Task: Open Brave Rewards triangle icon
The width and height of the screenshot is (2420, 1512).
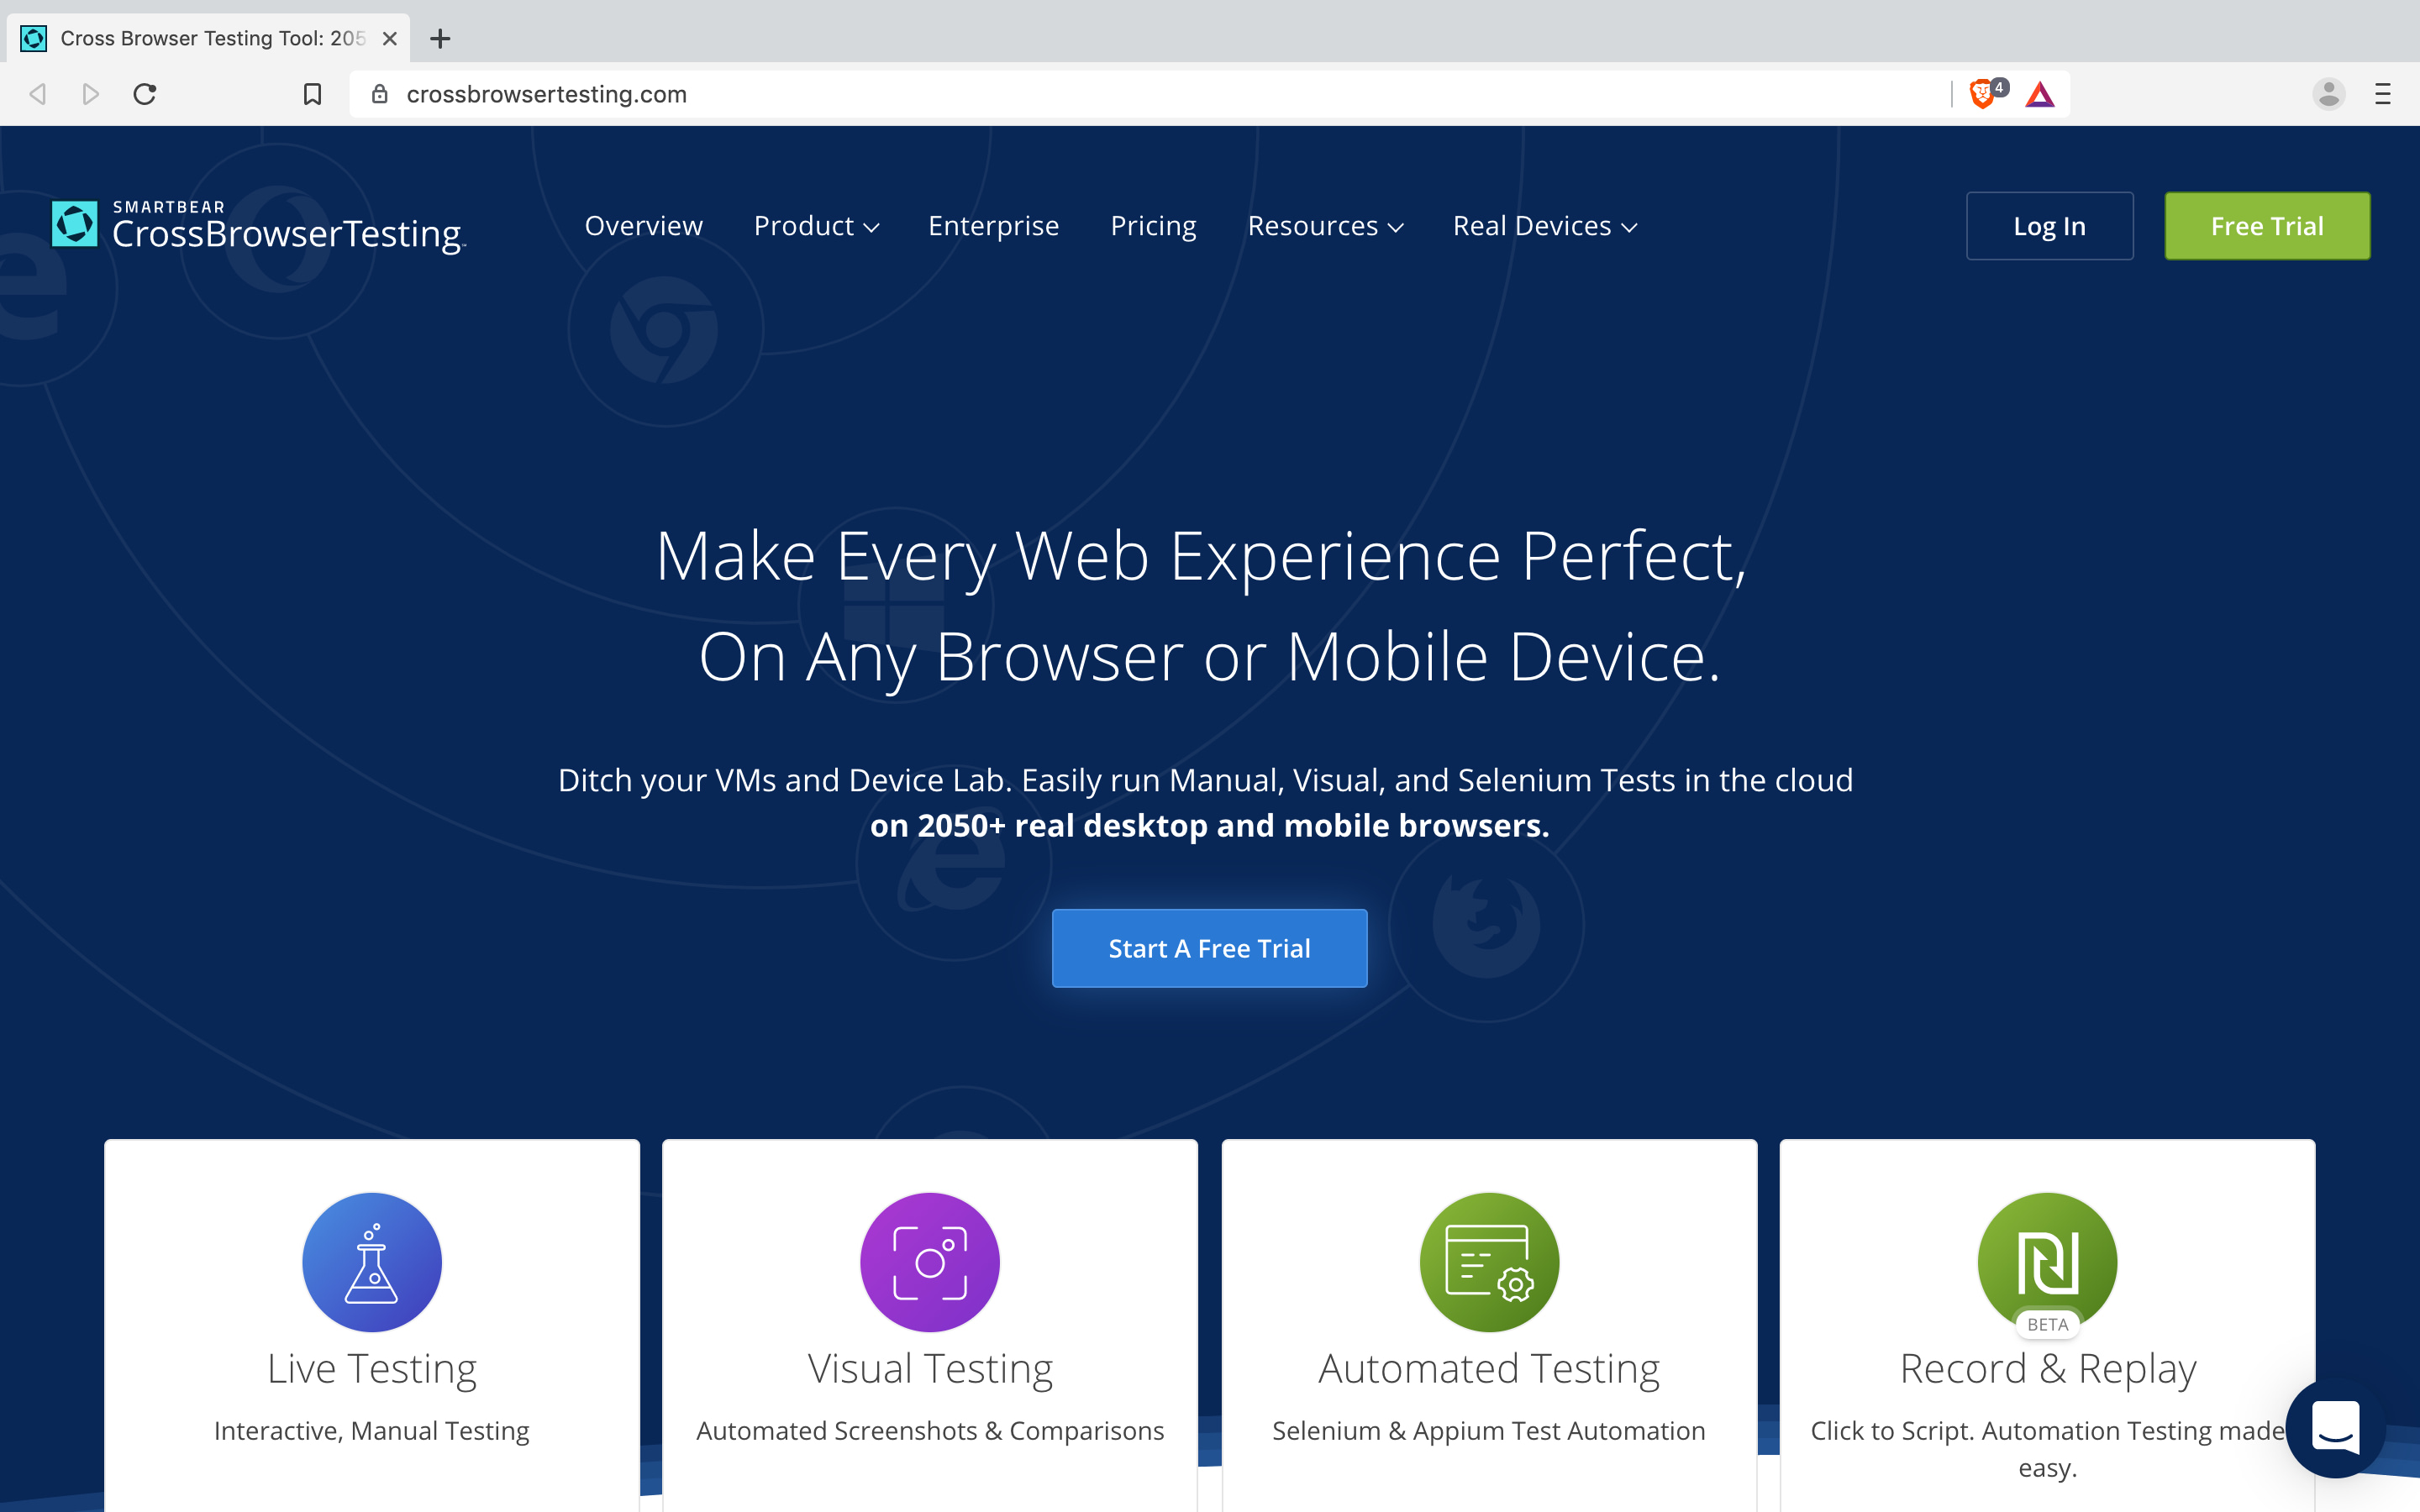Action: pos(2041,93)
